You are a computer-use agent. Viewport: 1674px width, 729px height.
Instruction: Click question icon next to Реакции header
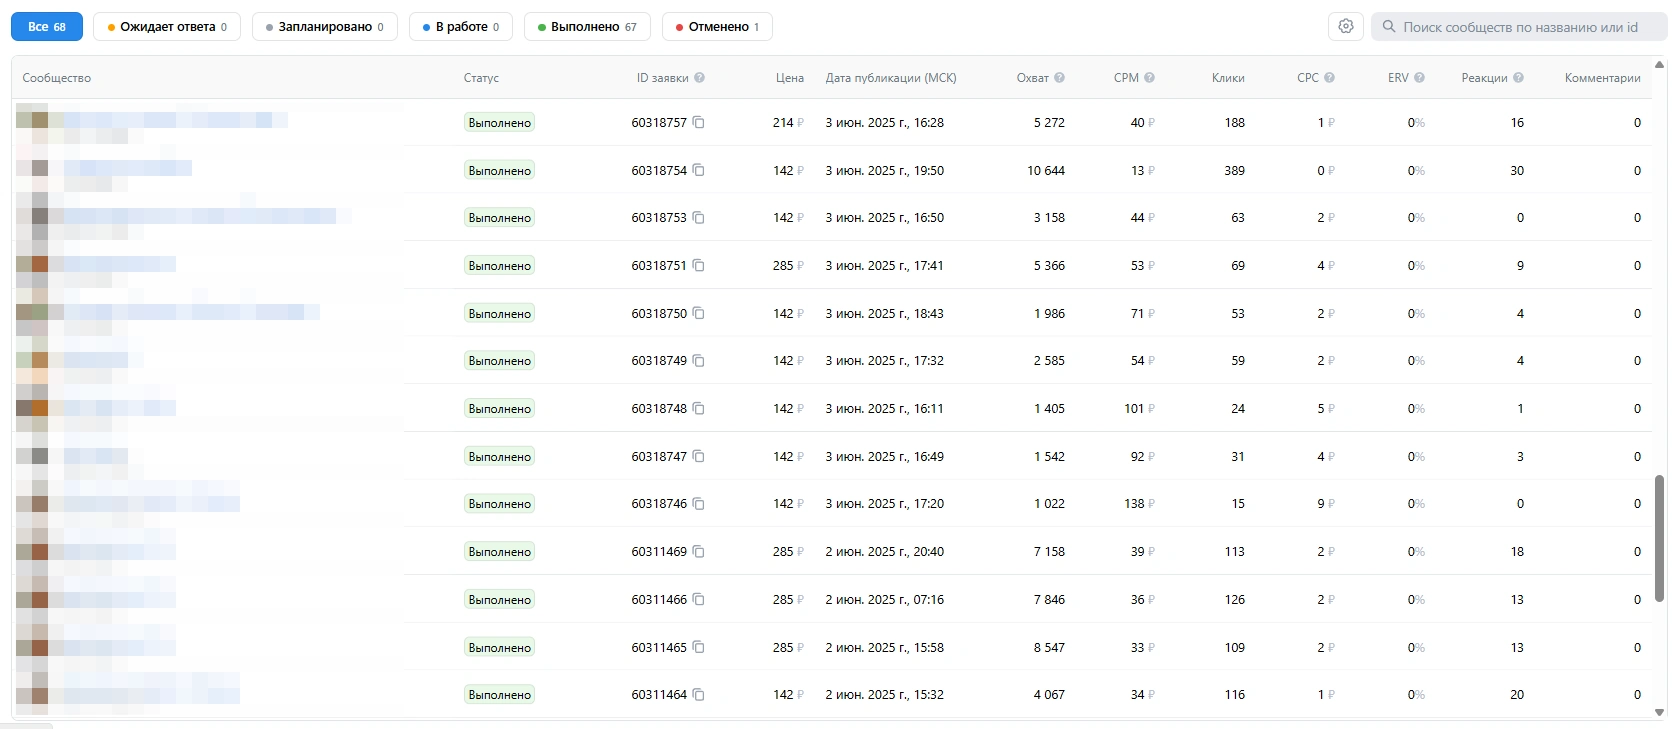1519,78
